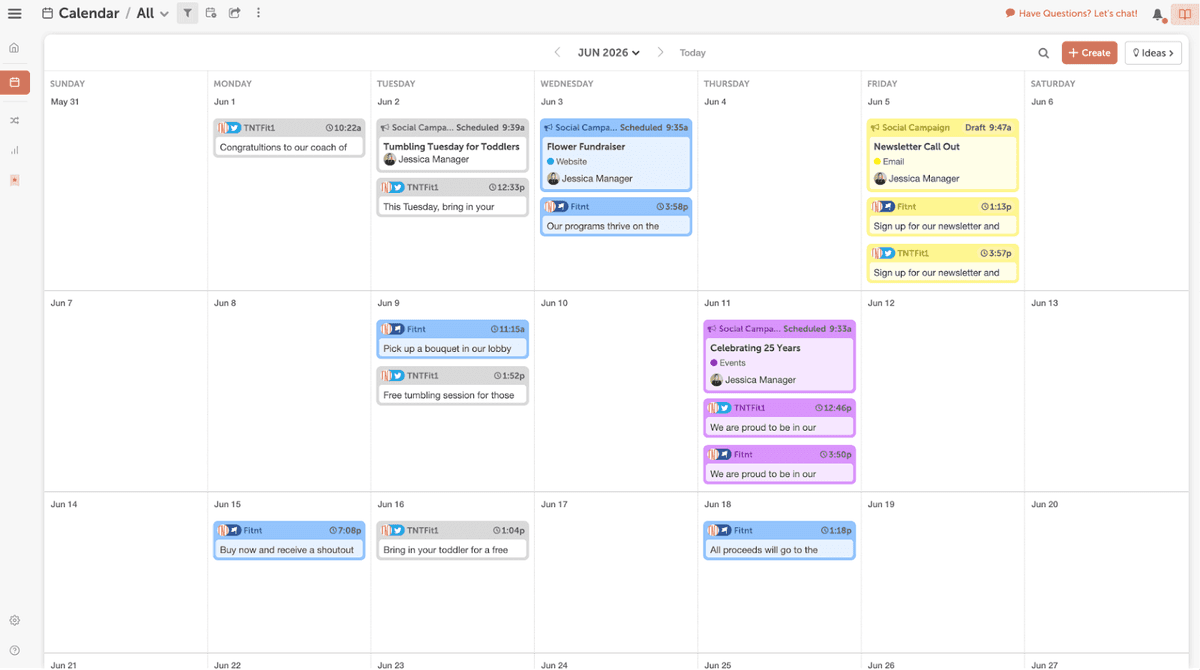This screenshot has width=1200, height=670.
Task: Click the Create button
Action: click(x=1089, y=52)
